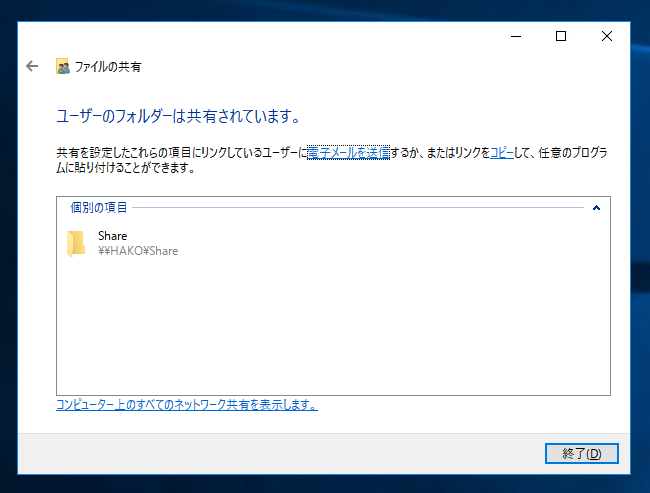Click the ¥¥HAKO¥Share network path

pos(138,251)
